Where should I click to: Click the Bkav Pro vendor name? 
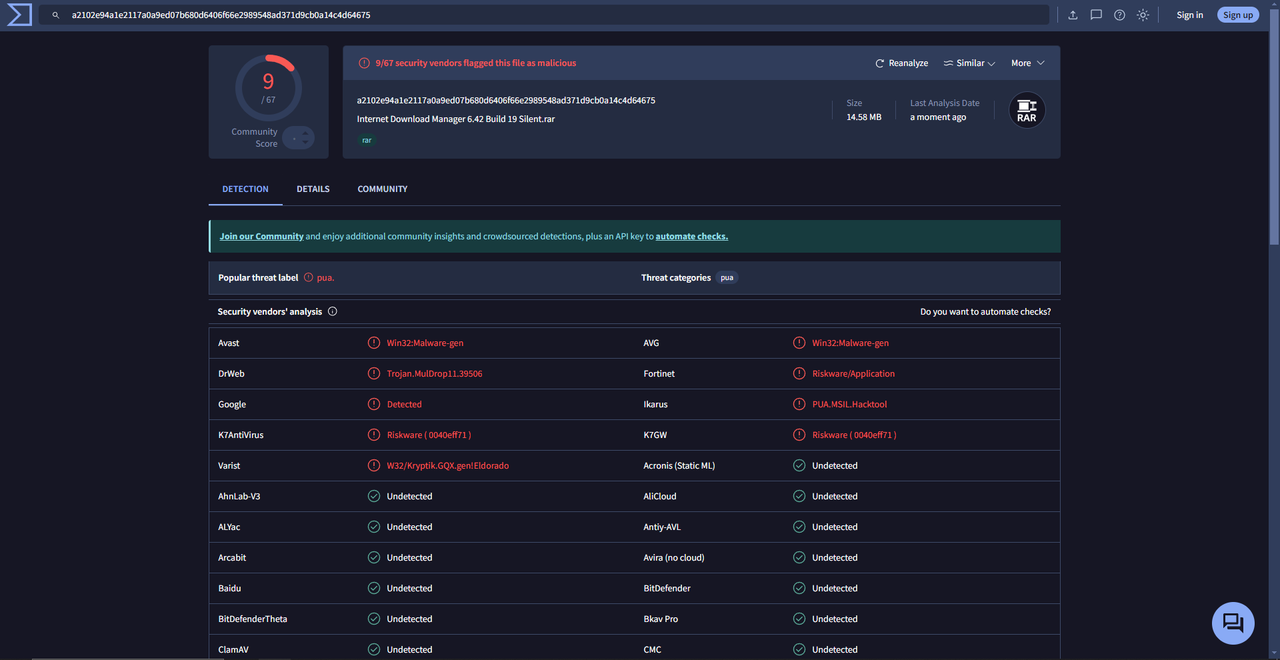(661, 619)
